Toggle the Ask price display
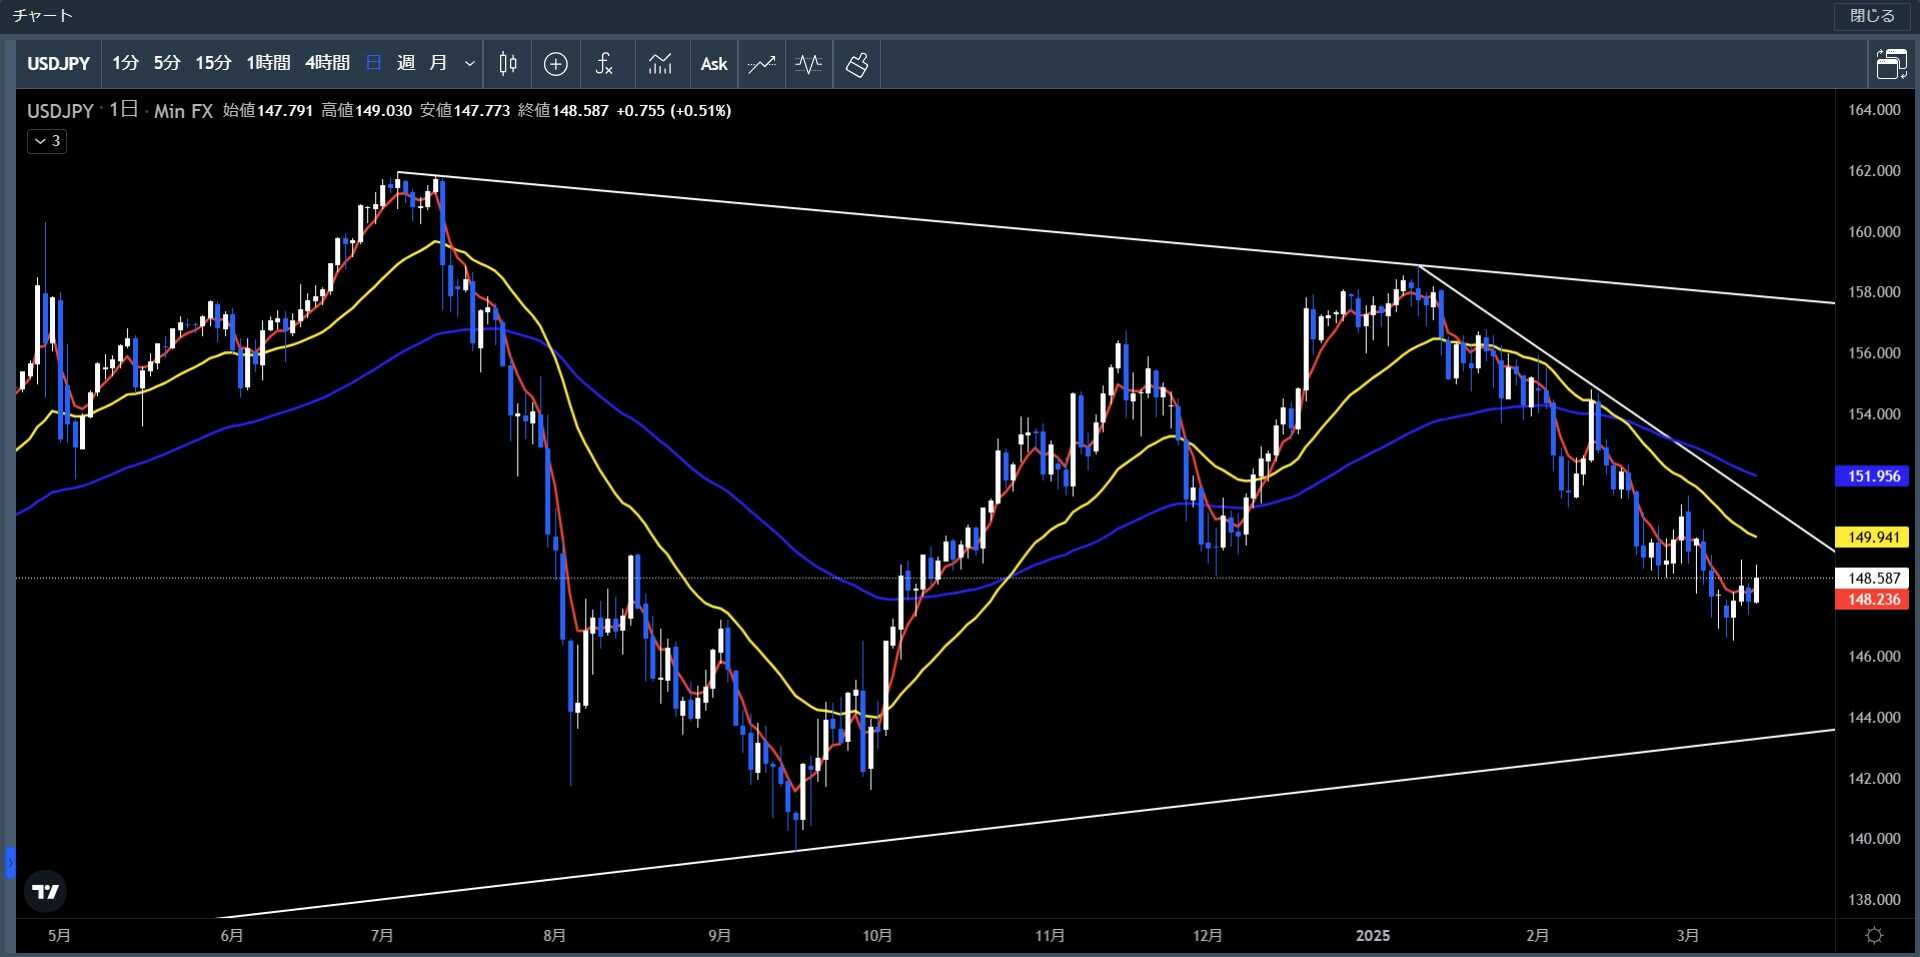This screenshot has height=957, width=1920. 714,64
